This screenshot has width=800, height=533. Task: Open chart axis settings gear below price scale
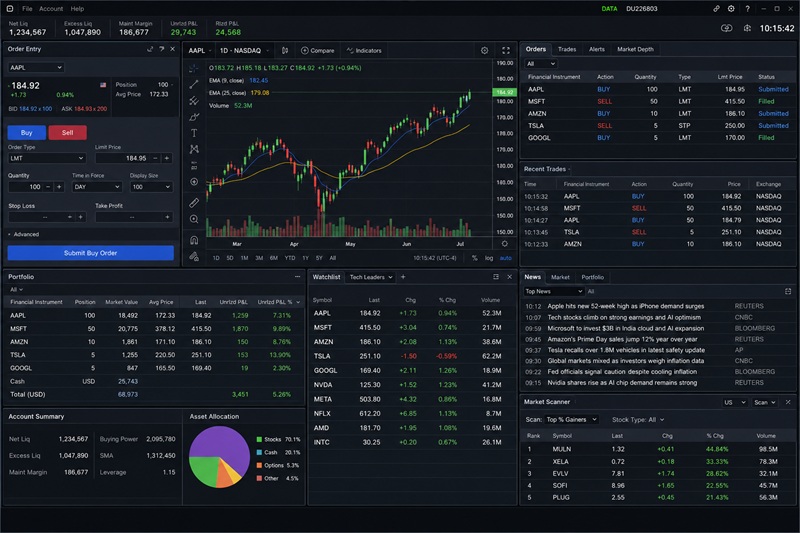coord(504,244)
